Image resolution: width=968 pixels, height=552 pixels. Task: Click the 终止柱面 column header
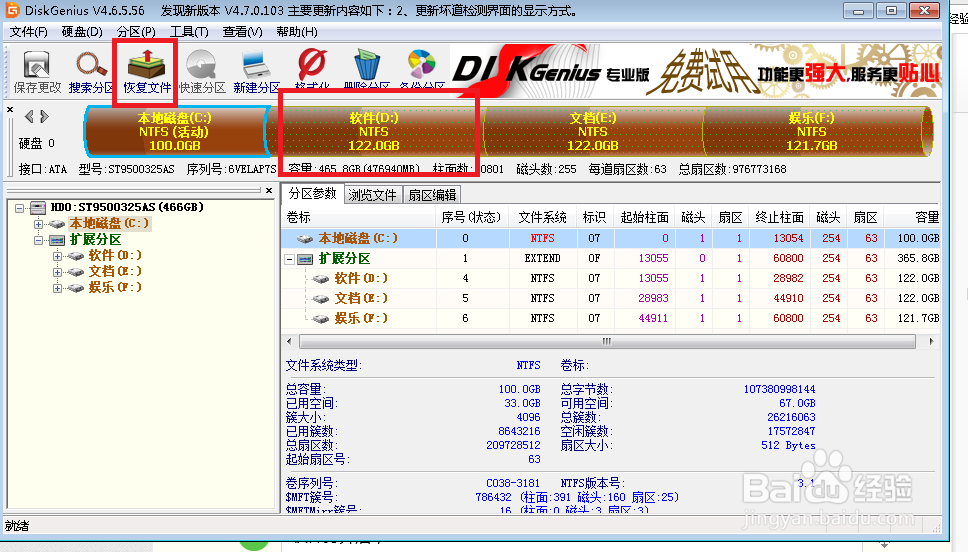click(x=780, y=217)
